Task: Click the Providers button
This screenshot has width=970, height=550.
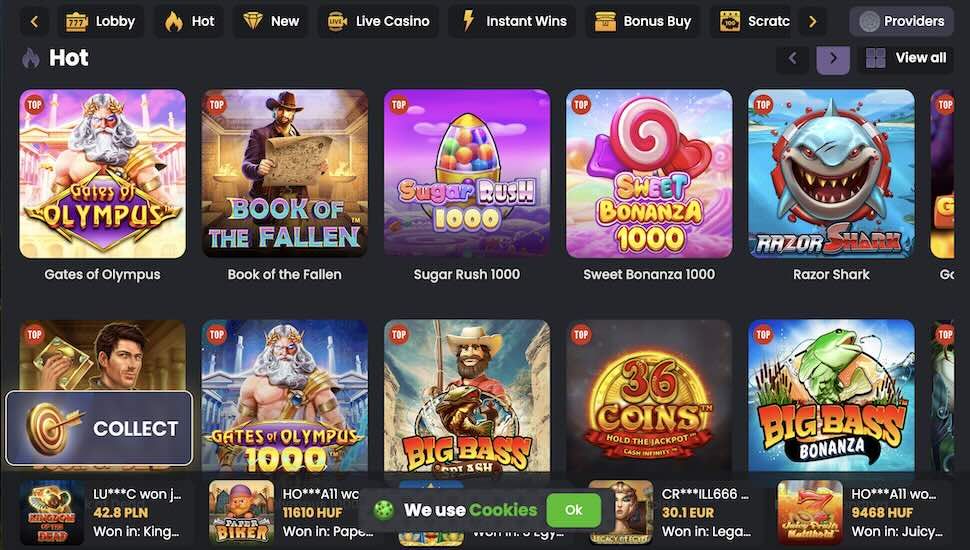Action: pyautogui.click(x=901, y=21)
